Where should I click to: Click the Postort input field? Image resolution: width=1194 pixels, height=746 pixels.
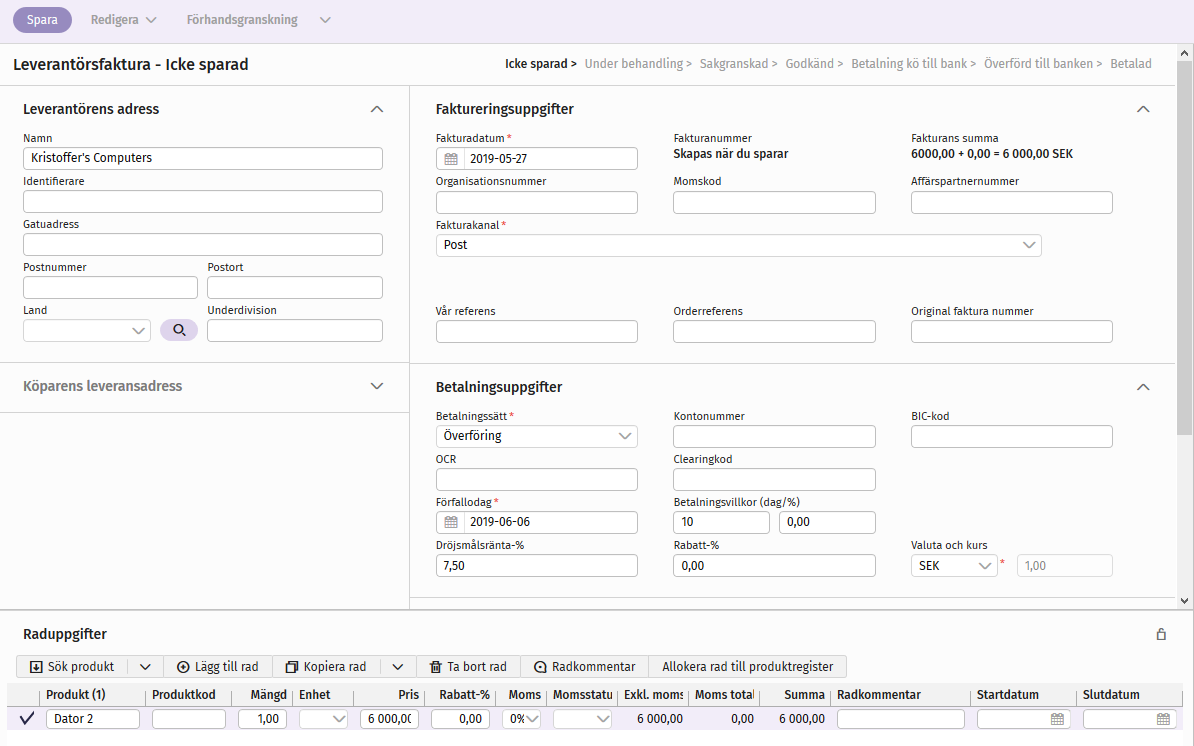click(x=295, y=288)
